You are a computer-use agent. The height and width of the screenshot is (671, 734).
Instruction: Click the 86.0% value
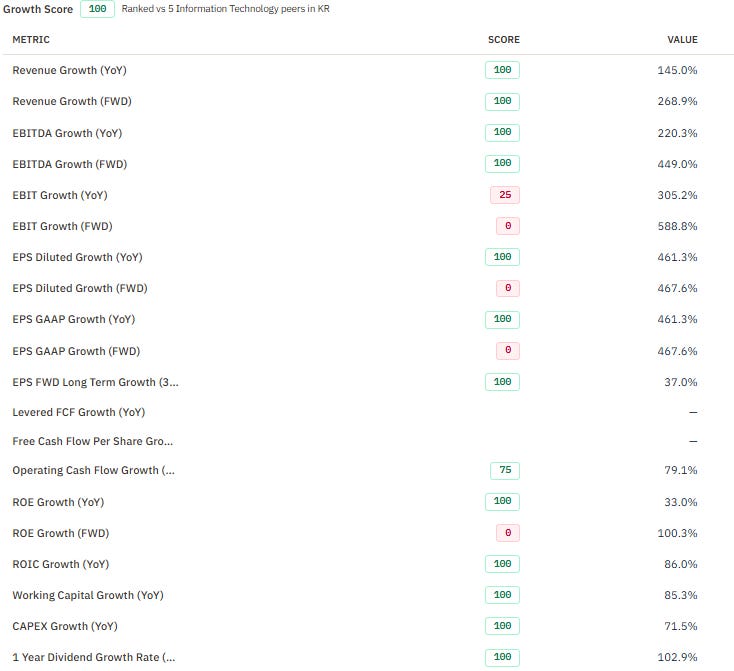pos(681,564)
